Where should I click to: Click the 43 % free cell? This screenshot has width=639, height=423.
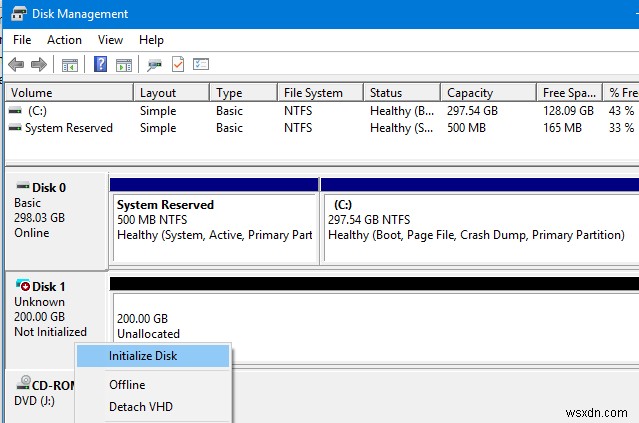(621, 111)
